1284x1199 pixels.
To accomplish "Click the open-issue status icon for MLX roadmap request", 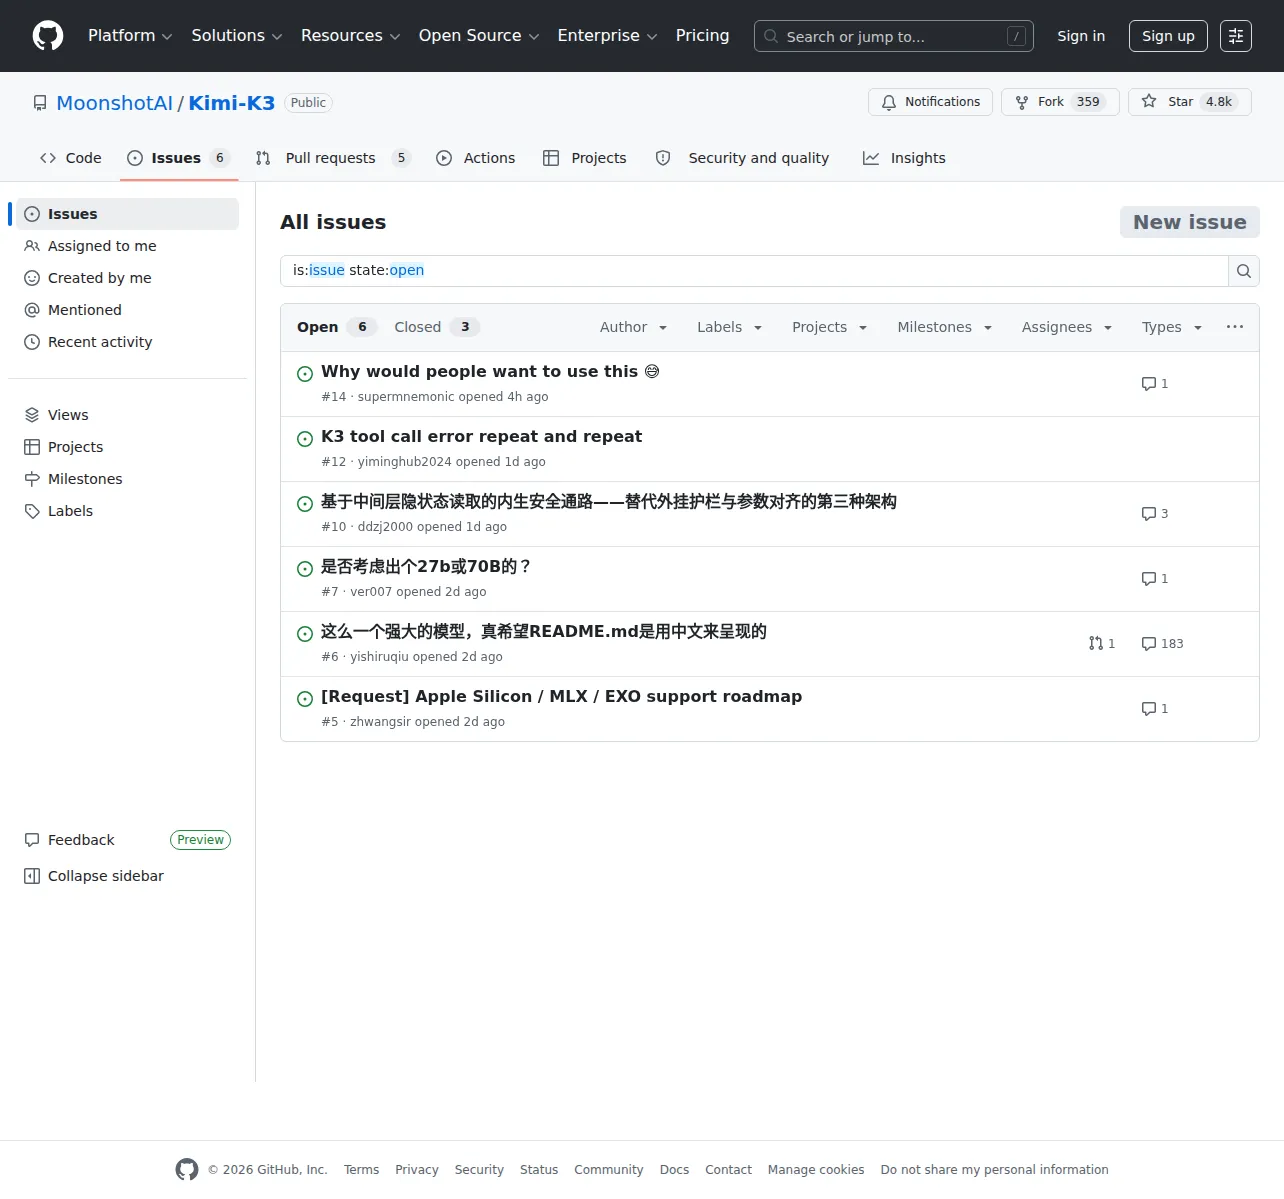I will coord(305,699).
